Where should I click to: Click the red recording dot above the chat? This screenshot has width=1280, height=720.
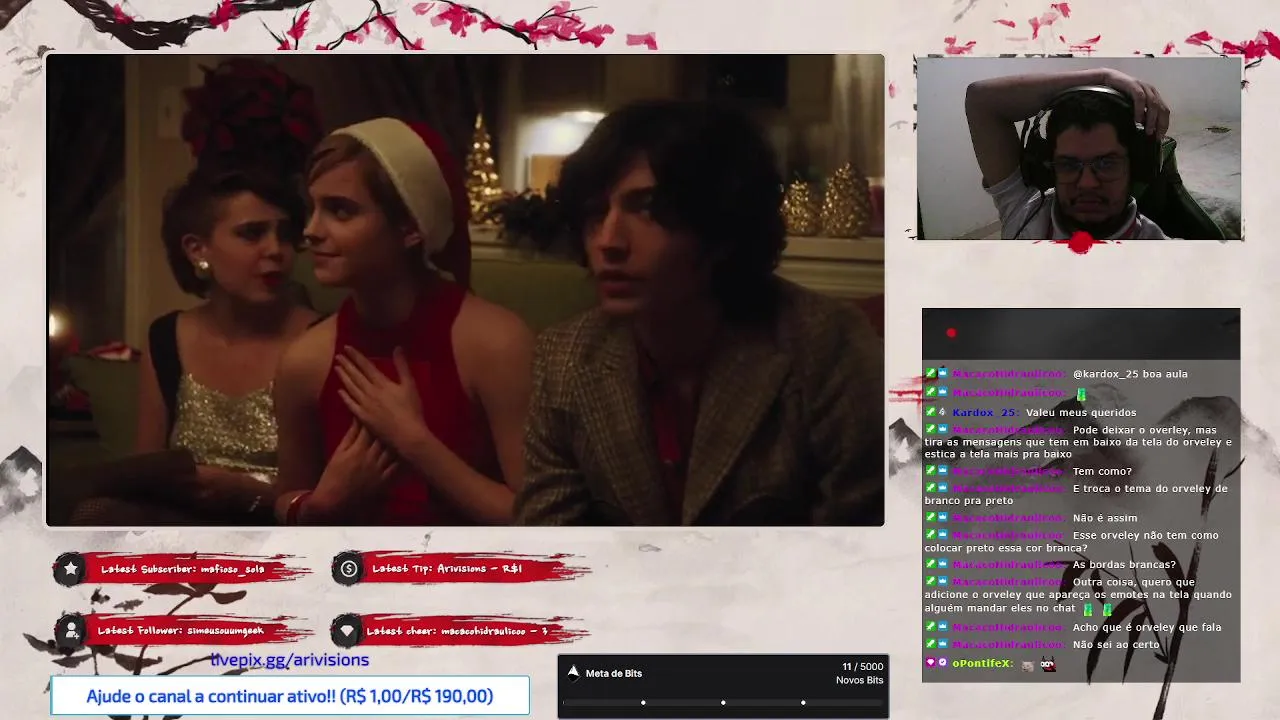tap(951, 333)
